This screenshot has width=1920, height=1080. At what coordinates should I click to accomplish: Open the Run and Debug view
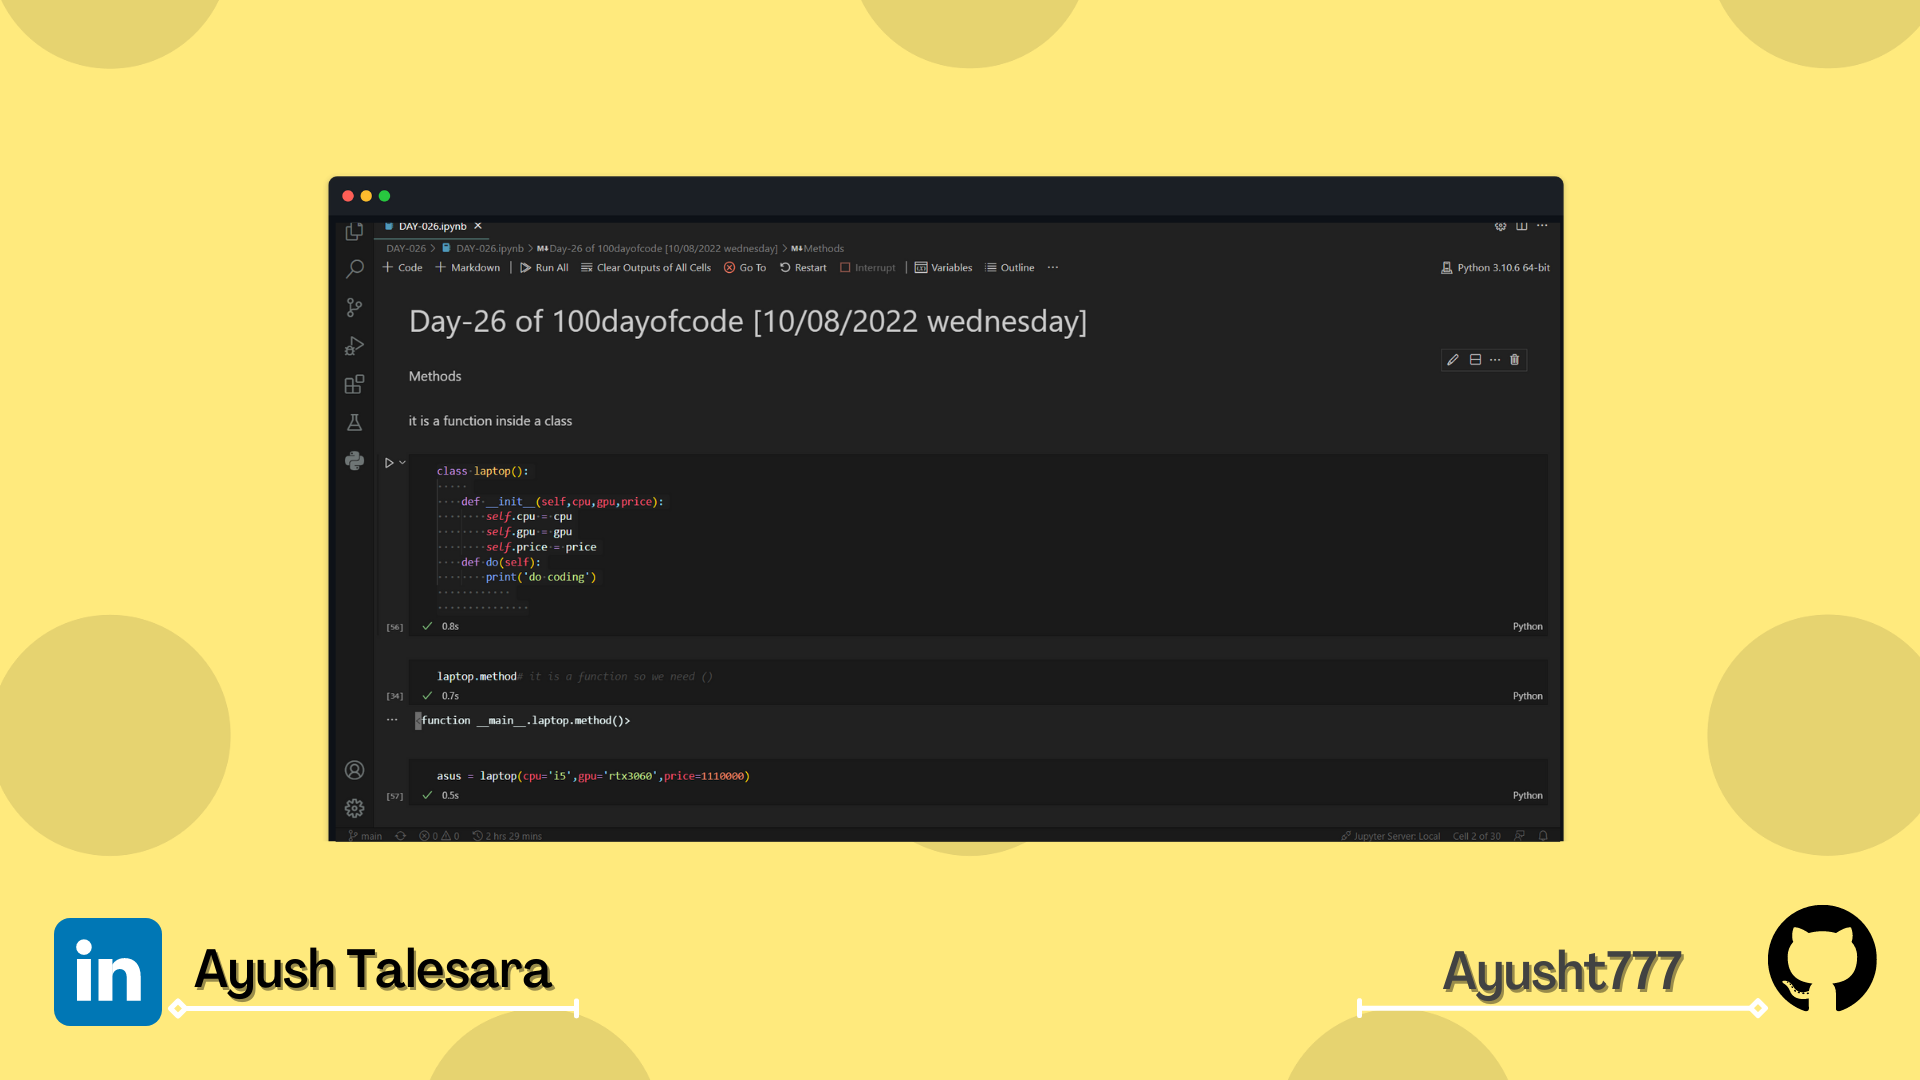[354, 346]
